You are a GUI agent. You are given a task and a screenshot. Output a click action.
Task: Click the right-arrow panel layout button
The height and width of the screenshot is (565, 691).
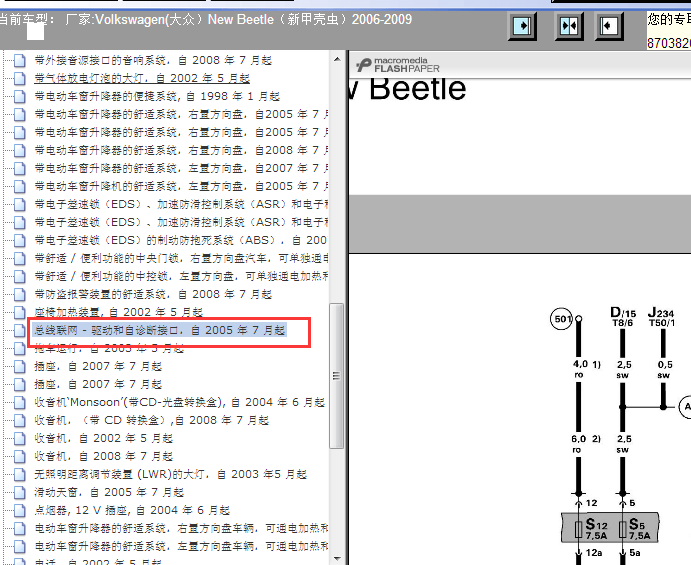pyautogui.click(x=522, y=26)
